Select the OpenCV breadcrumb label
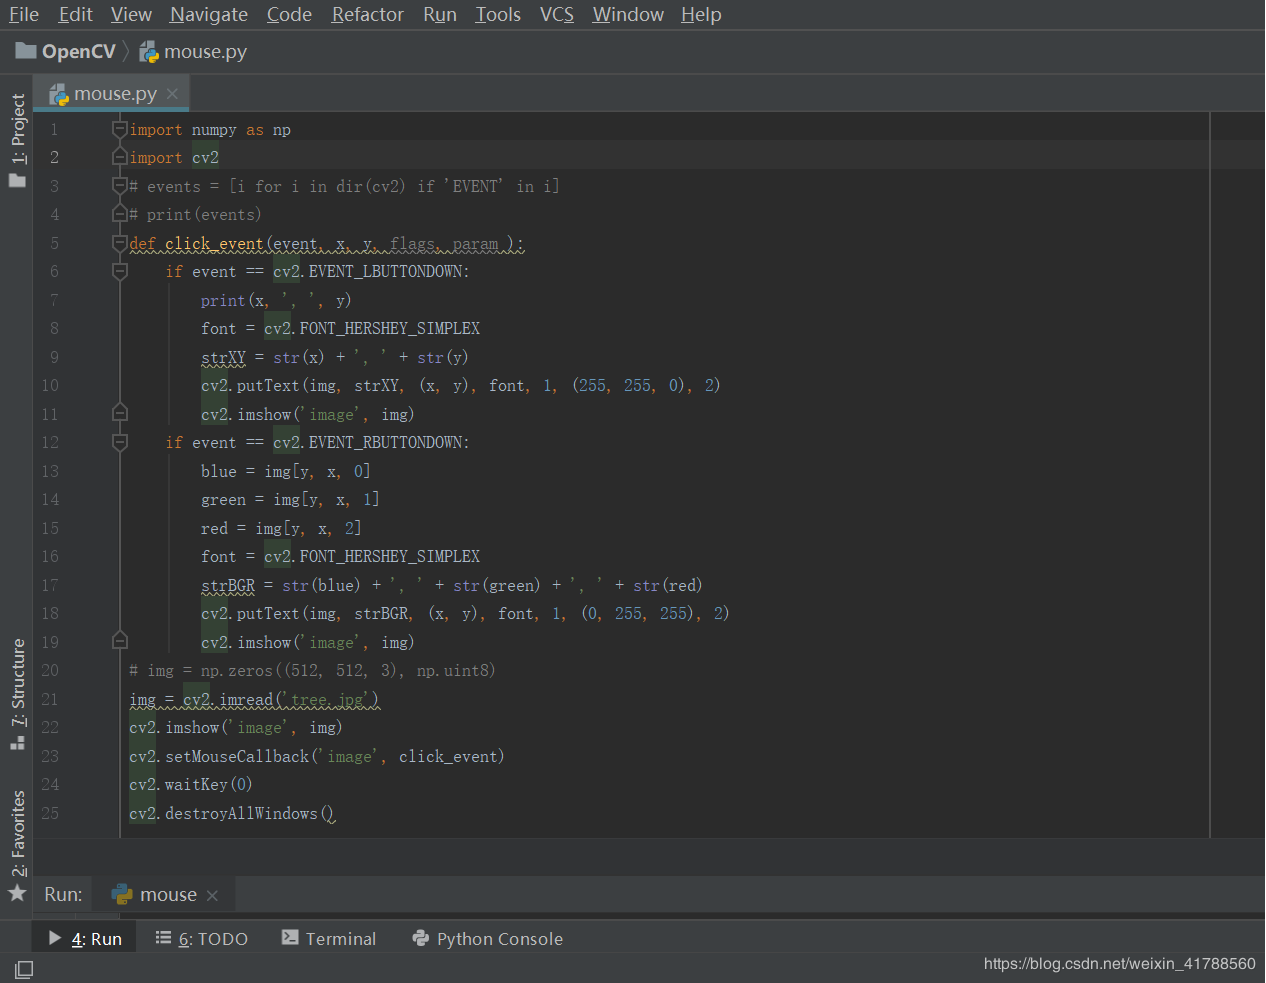The width and height of the screenshot is (1266, 983). point(79,51)
